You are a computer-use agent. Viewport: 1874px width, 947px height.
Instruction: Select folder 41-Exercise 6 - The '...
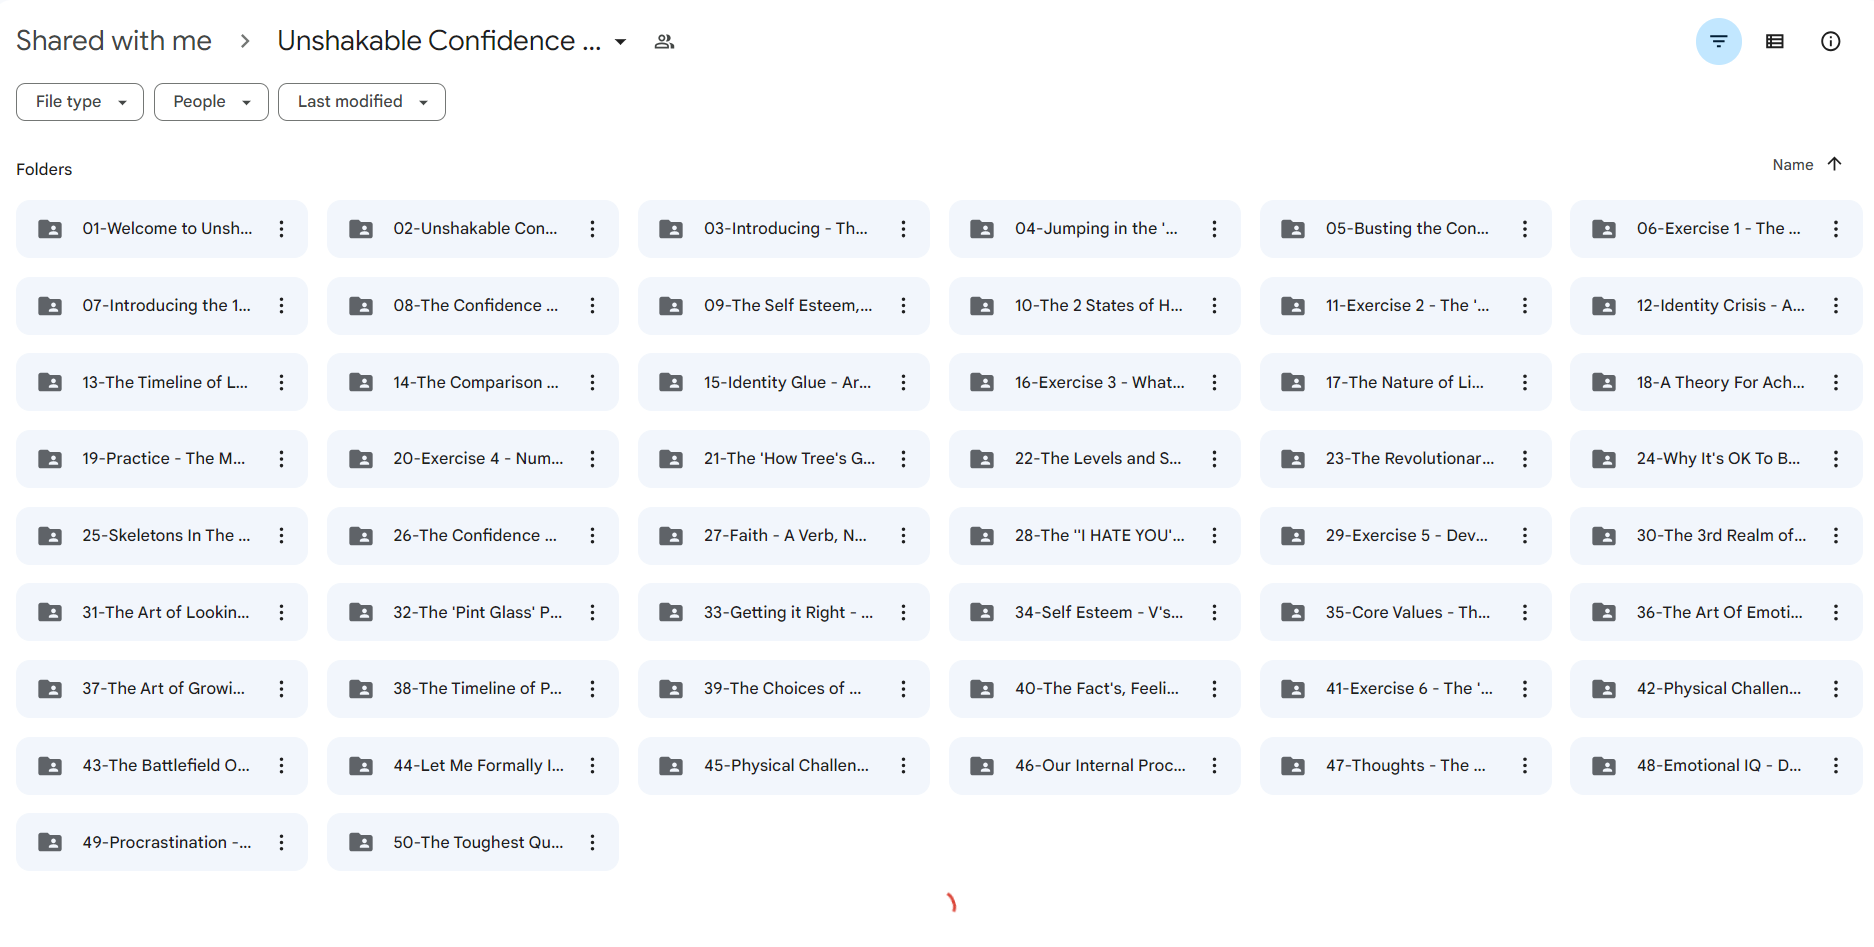pos(1406,689)
